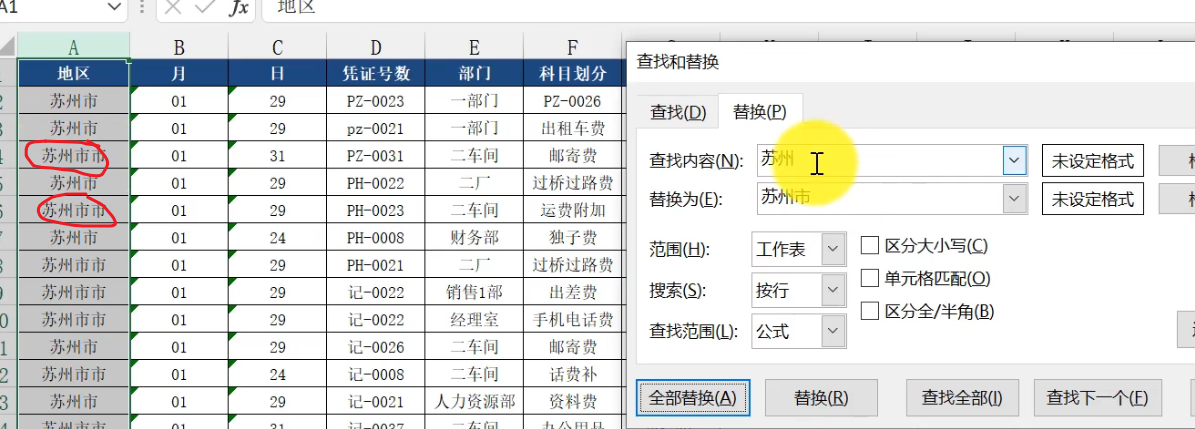Select column B header
This screenshot has height=429, width=1195.
179,47
